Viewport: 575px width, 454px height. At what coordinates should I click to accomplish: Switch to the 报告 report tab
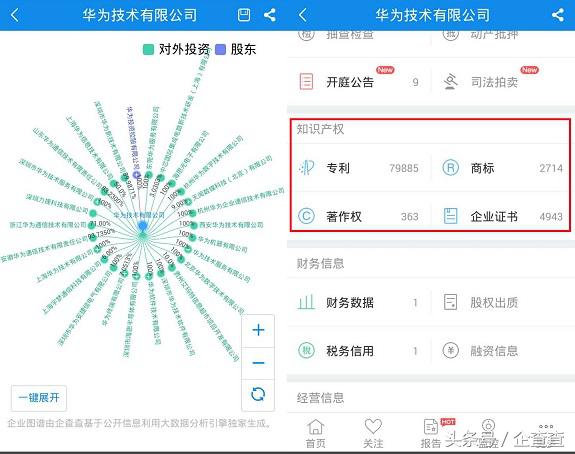point(431,434)
